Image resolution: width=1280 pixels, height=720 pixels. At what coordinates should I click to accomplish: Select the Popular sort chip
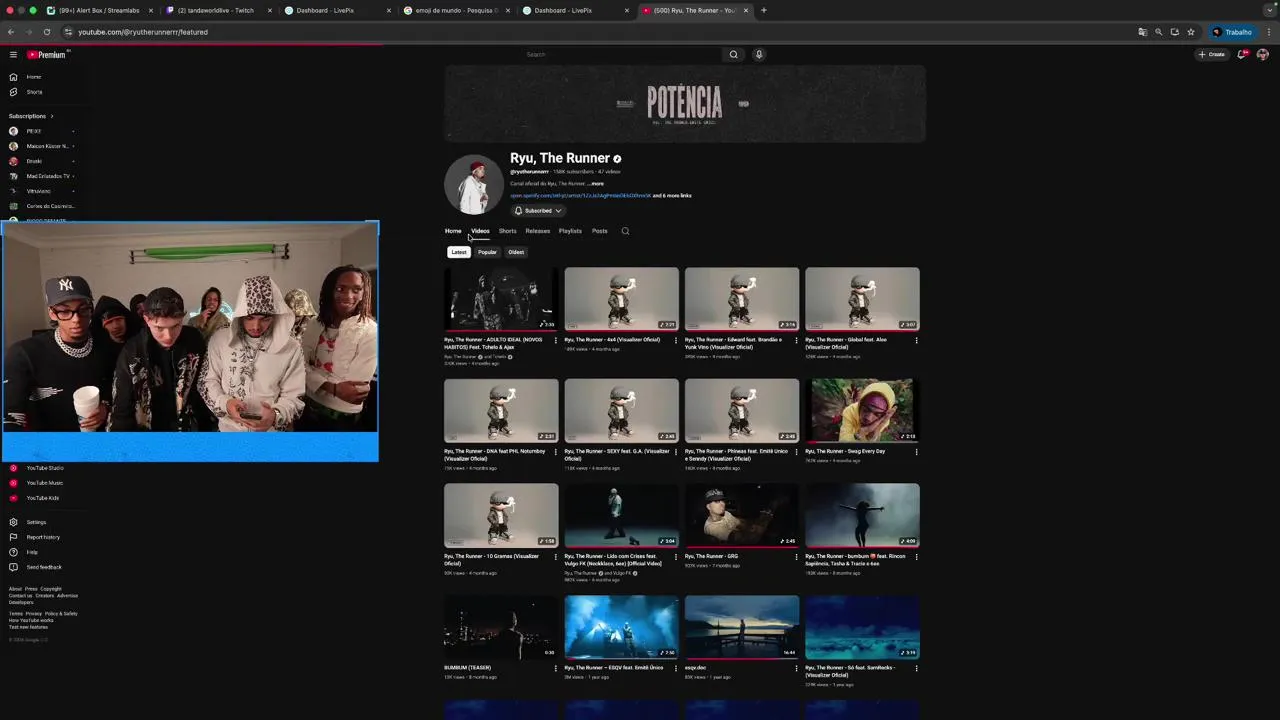click(487, 252)
